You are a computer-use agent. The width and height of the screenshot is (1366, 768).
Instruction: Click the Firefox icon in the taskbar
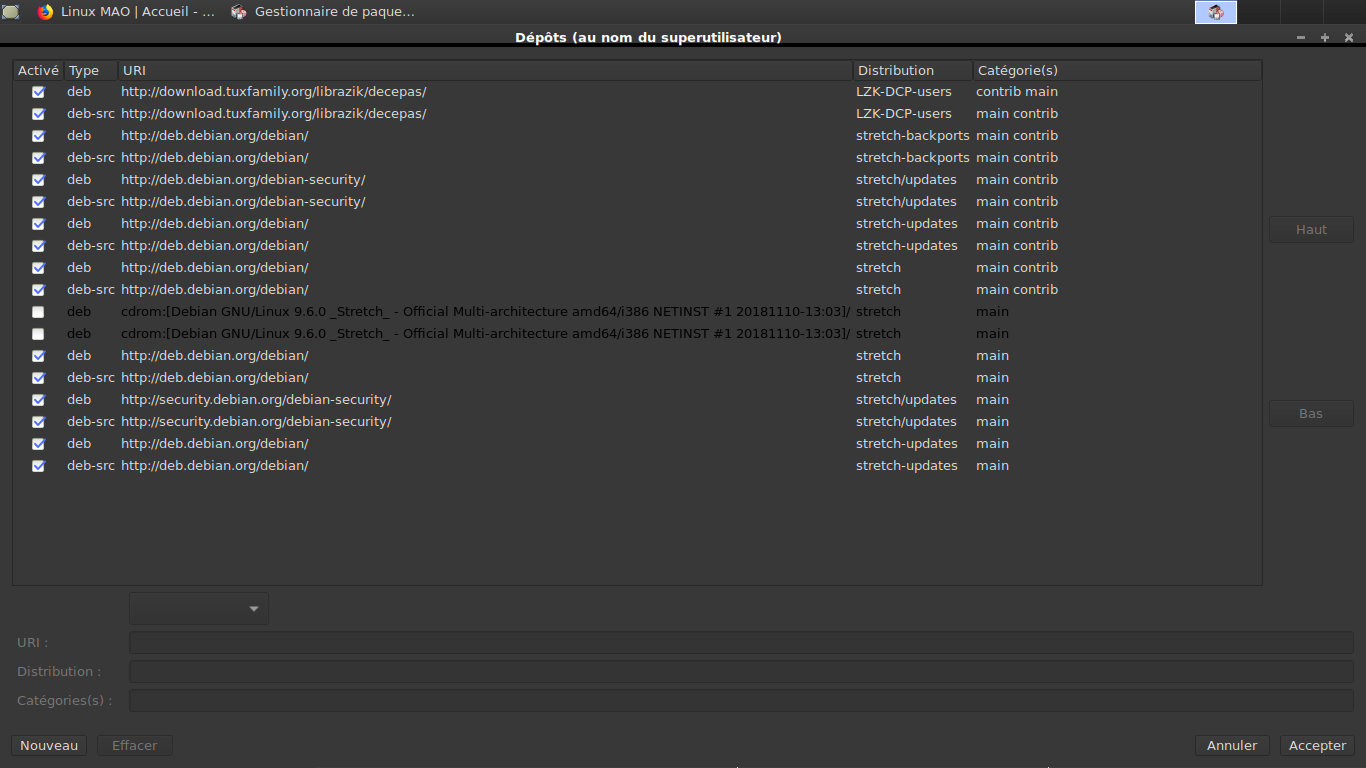click(45, 12)
